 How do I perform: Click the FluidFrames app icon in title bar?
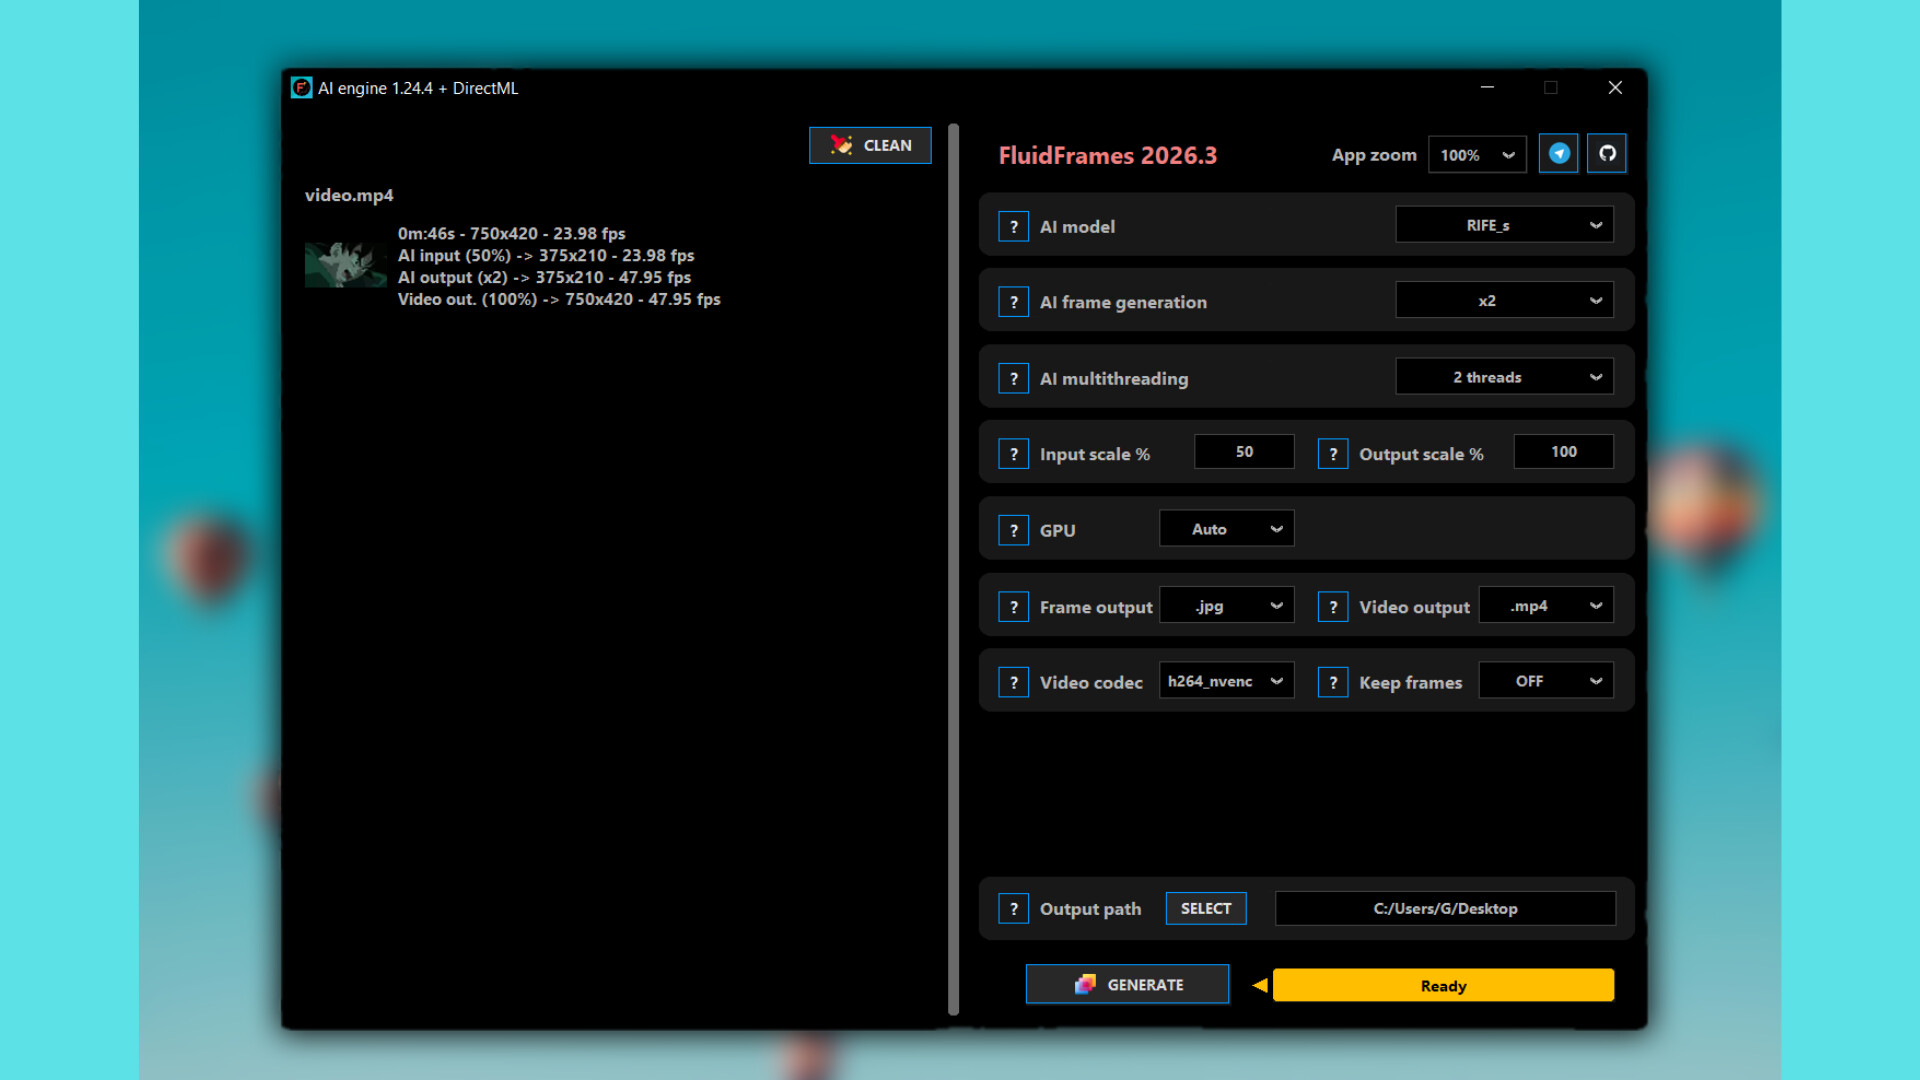coord(301,88)
